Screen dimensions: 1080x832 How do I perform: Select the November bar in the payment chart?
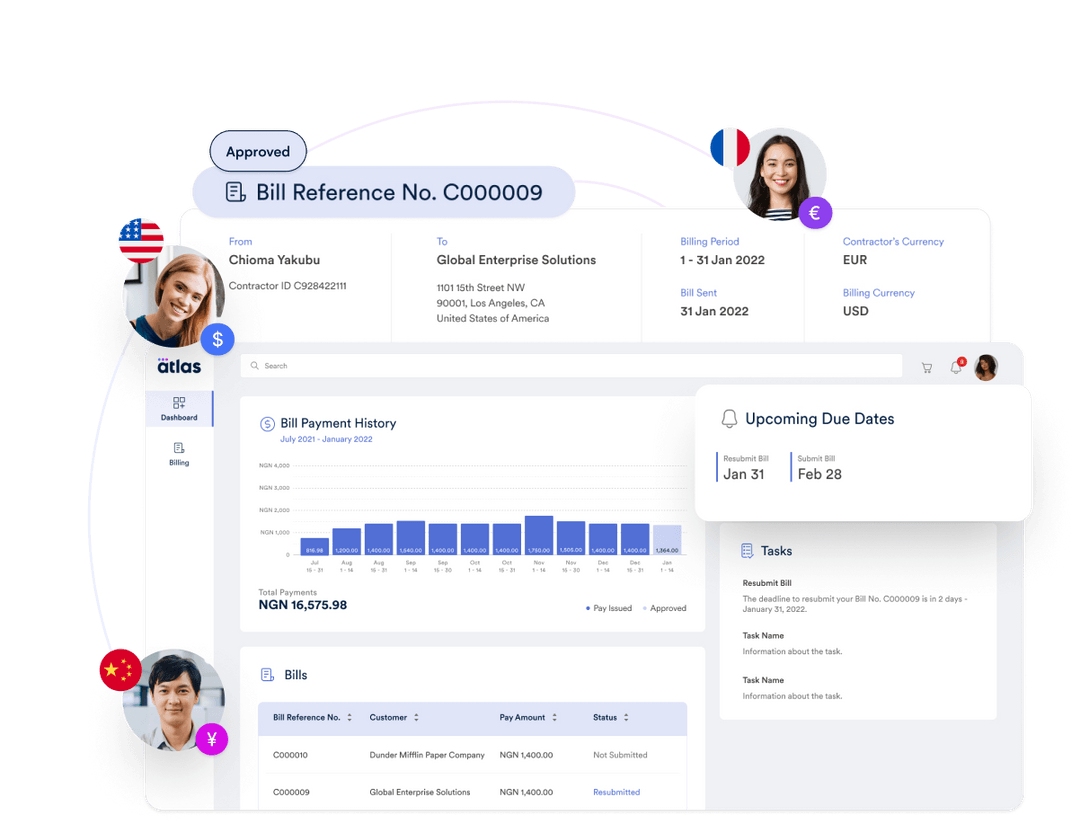point(538,535)
